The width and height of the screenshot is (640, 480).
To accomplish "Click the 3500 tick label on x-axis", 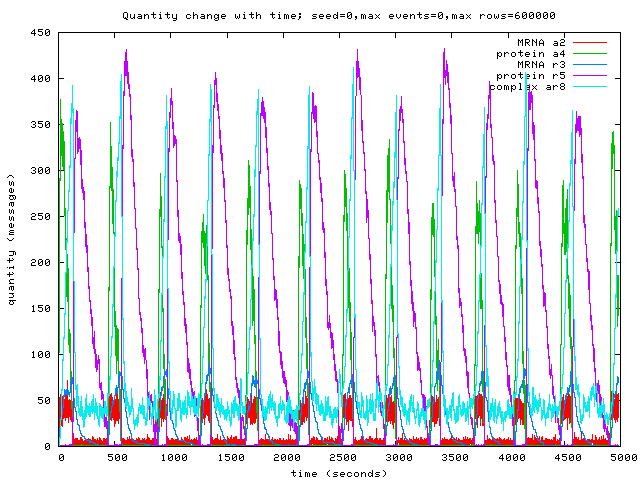I will [453, 457].
